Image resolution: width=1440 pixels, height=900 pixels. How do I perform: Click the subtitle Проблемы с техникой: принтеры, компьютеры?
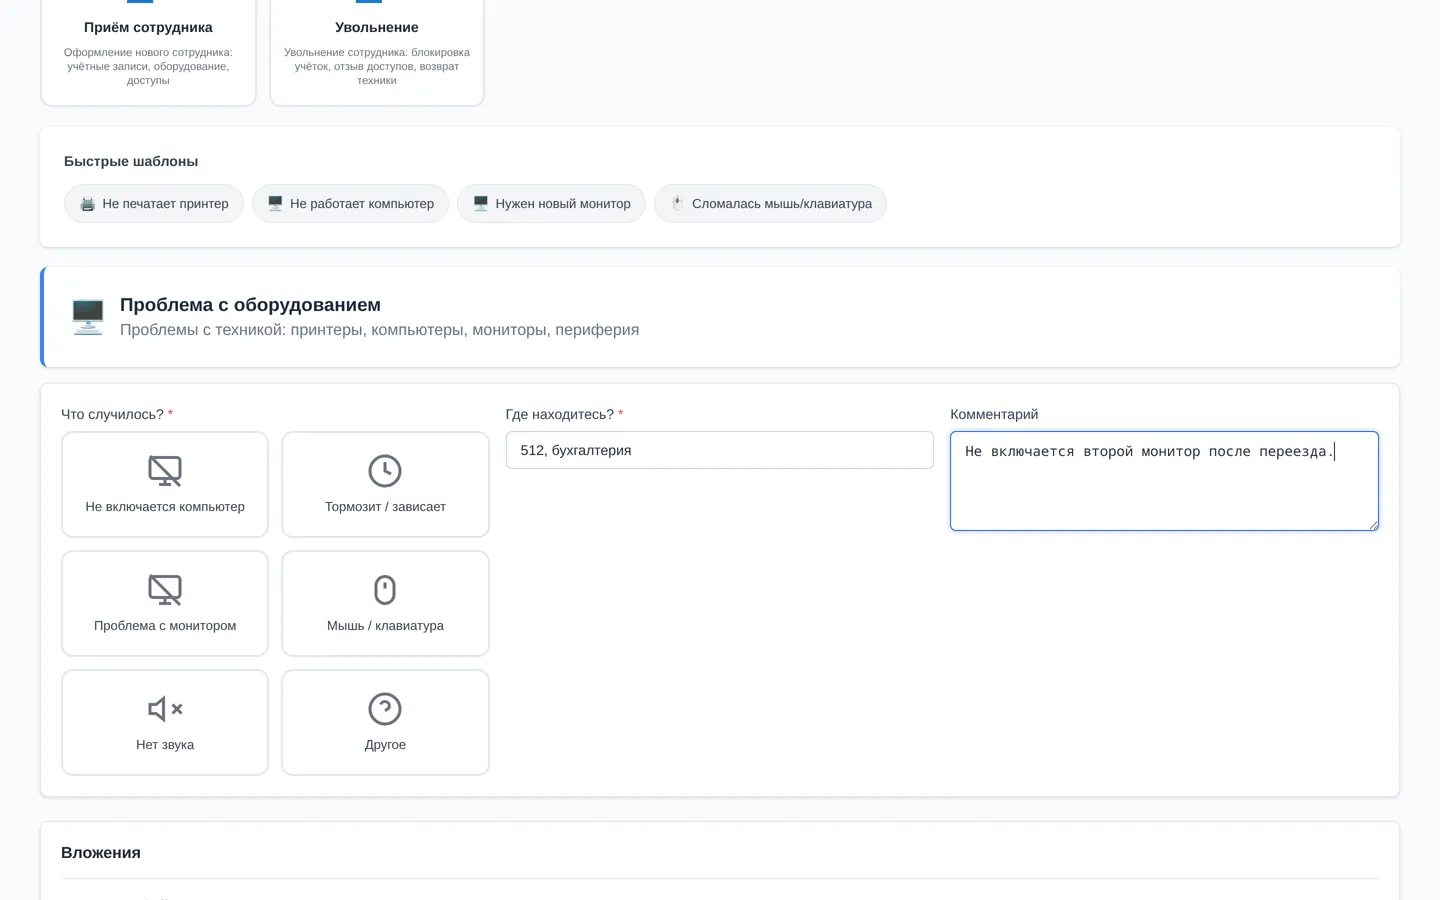pyautogui.click(x=379, y=330)
